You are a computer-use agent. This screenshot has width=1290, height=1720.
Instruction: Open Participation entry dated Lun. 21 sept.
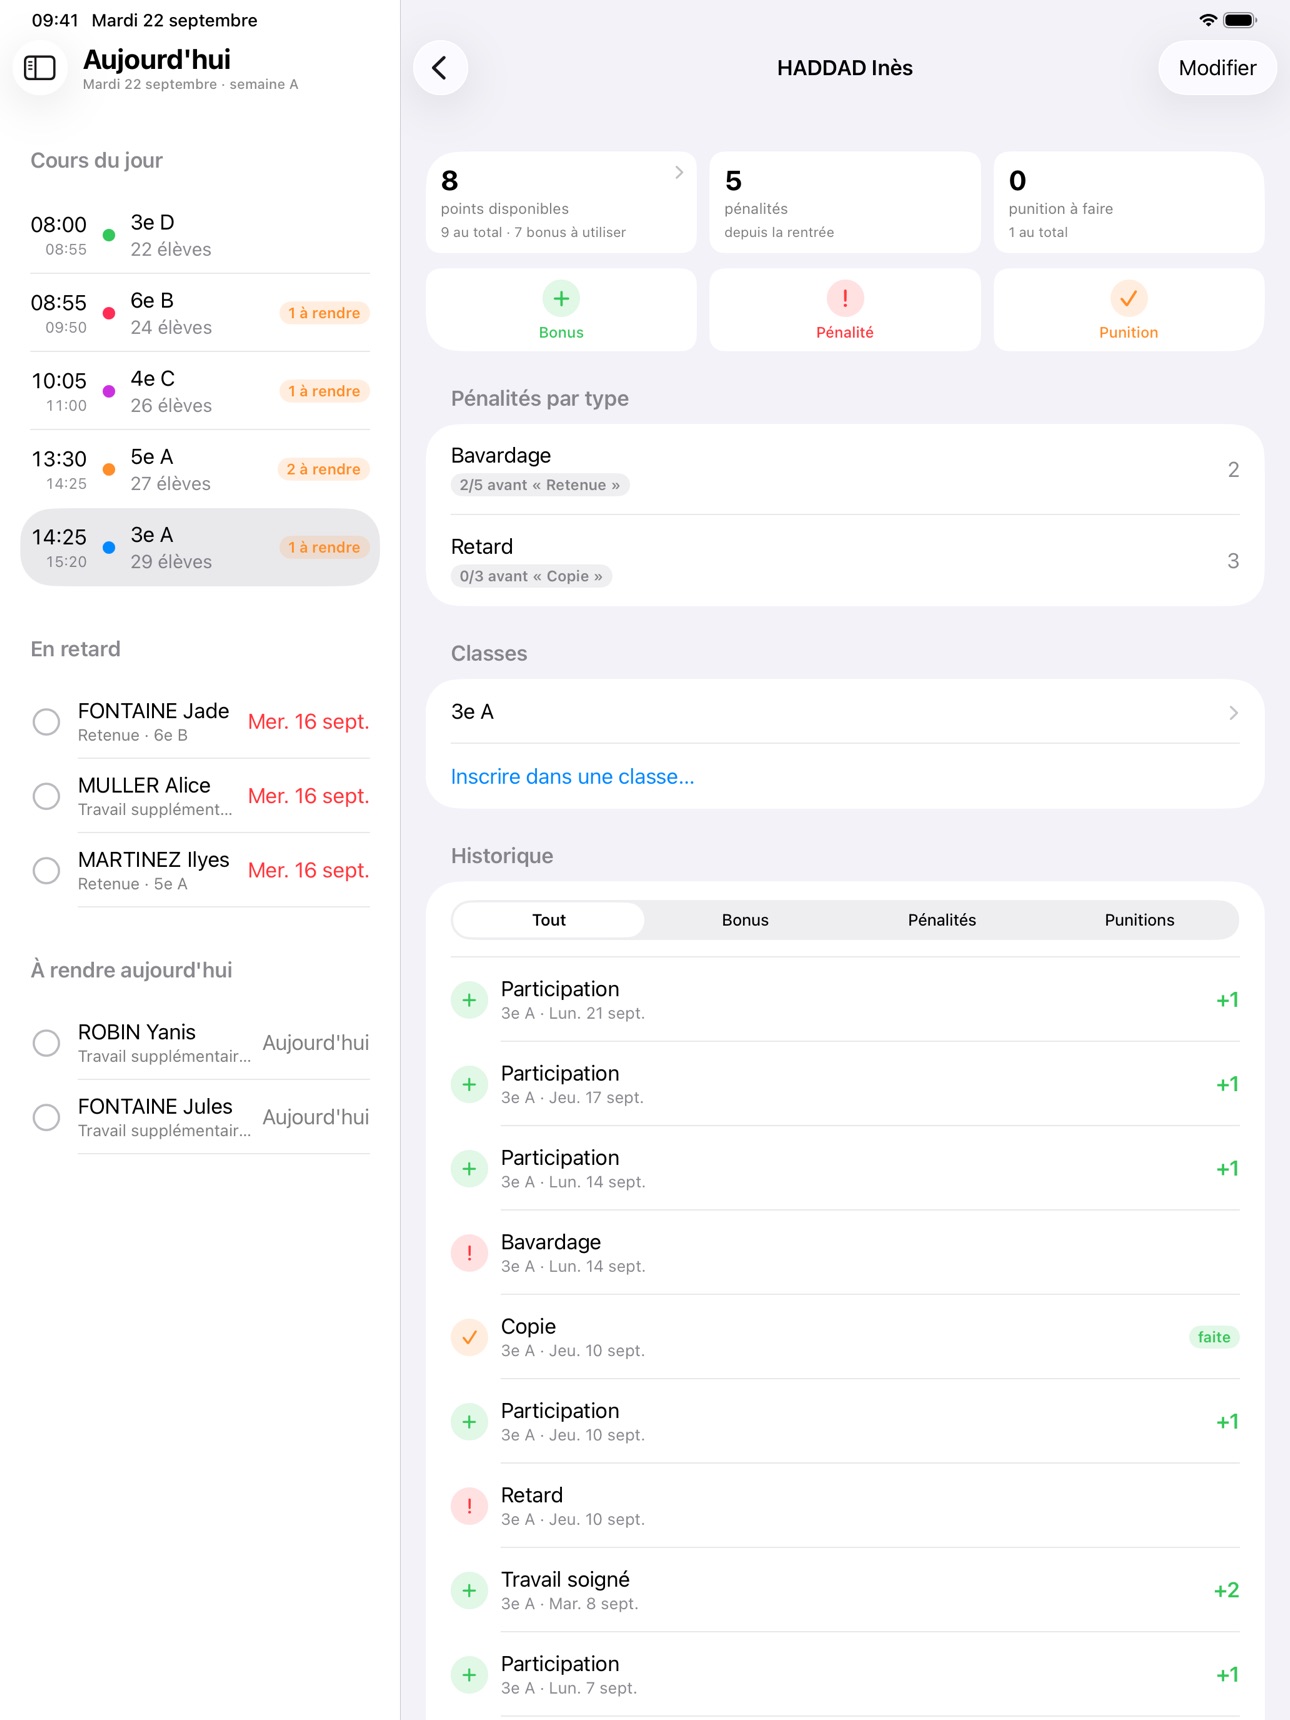[845, 1000]
